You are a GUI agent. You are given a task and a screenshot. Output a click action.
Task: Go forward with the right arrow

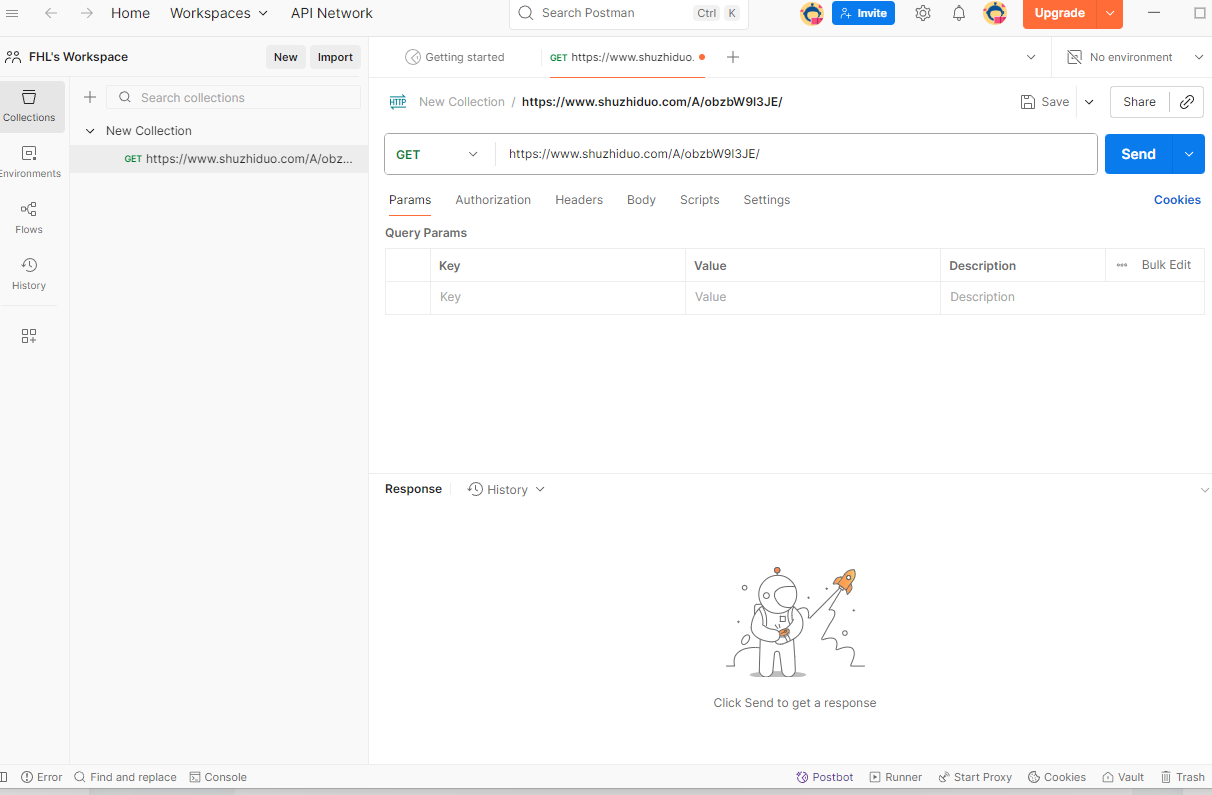point(87,13)
